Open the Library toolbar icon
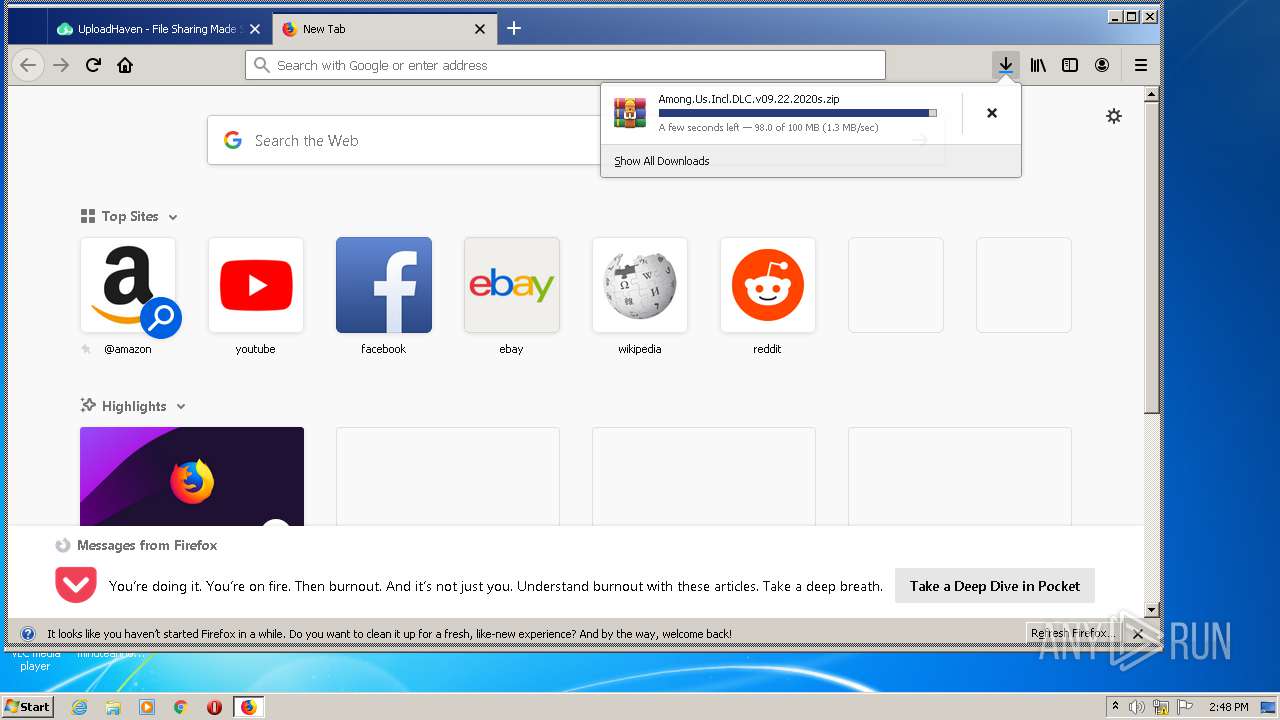This screenshot has width=1280, height=720. [x=1039, y=65]
